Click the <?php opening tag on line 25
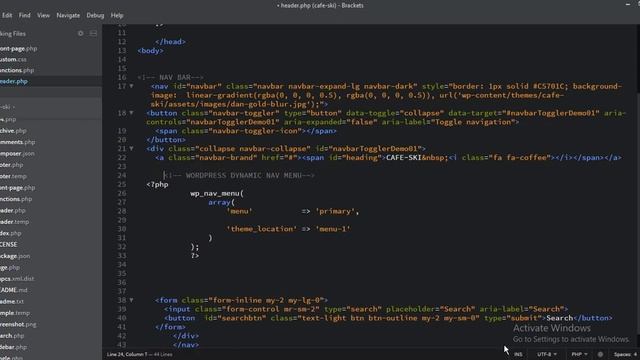640x360 pixels. click(x=158, y=184)
